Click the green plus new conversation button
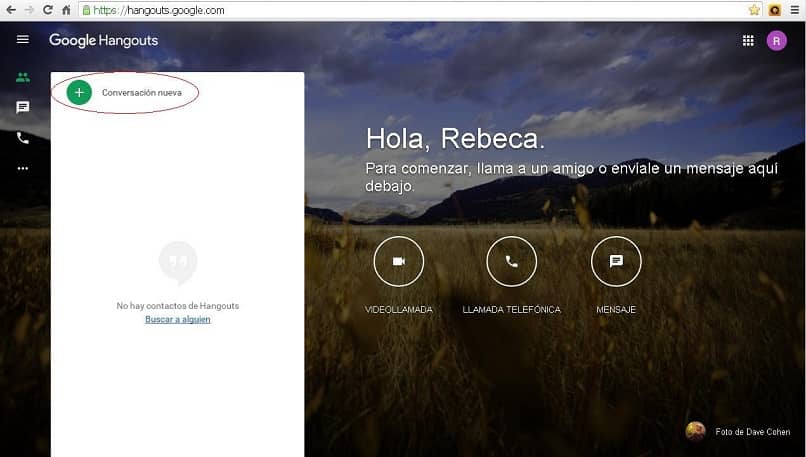This screenshot has height=457, width=806. click(79, 93)
